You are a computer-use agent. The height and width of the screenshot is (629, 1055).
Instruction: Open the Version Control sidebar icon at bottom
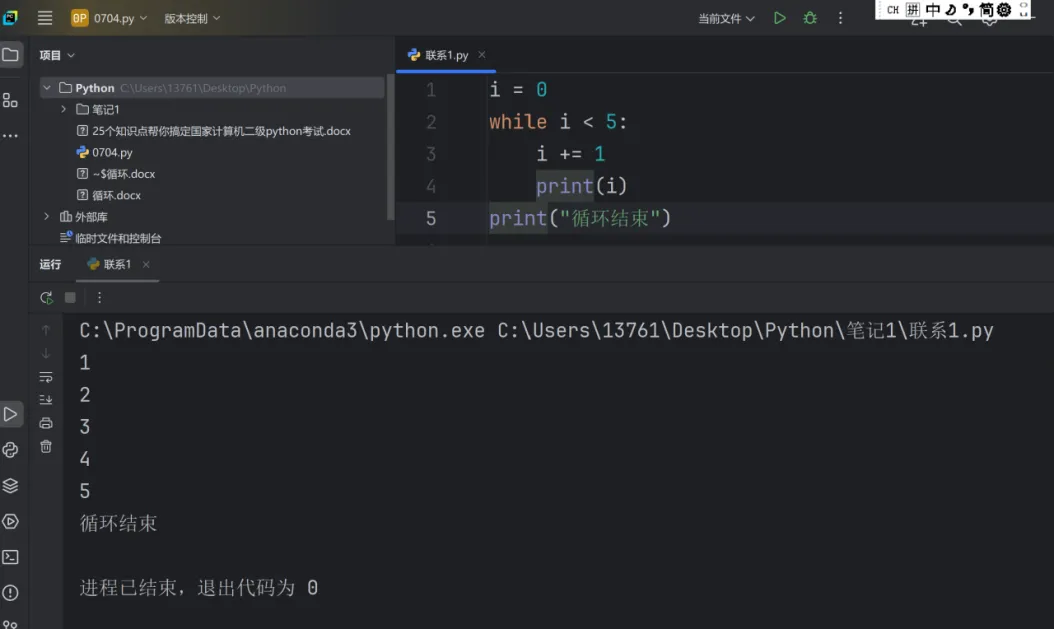(11, 624)
